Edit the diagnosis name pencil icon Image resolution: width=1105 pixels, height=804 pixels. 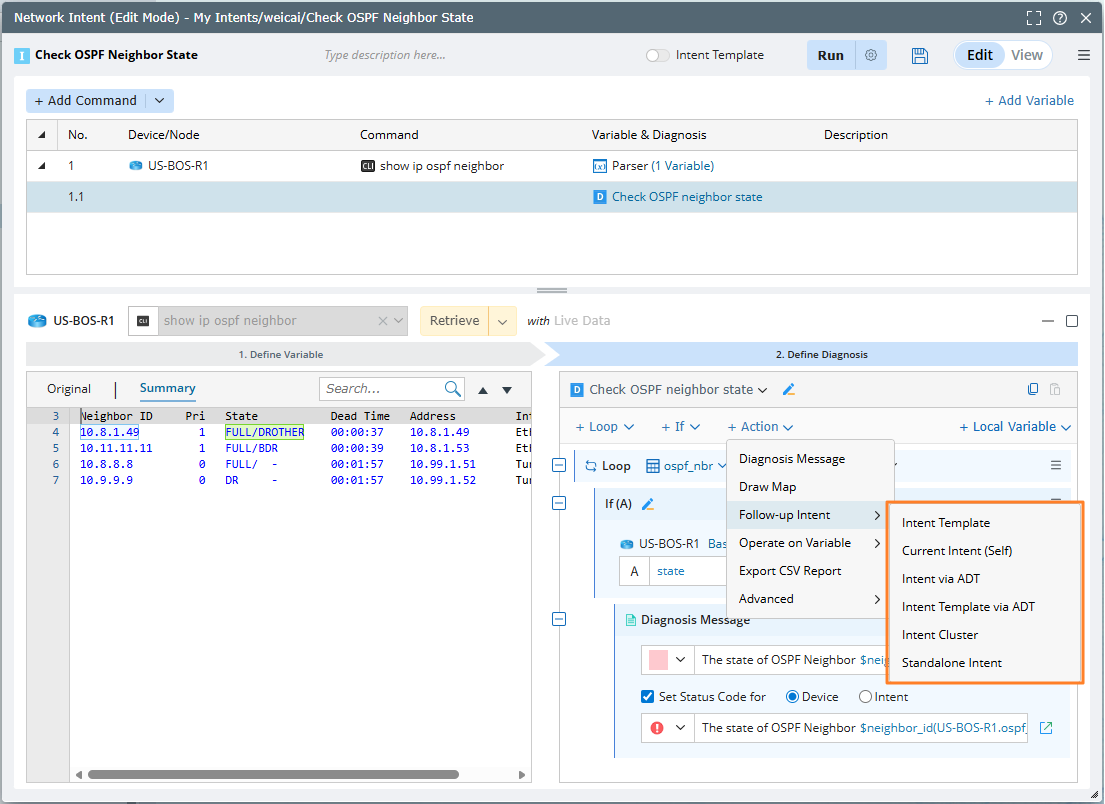click(788, 390)
